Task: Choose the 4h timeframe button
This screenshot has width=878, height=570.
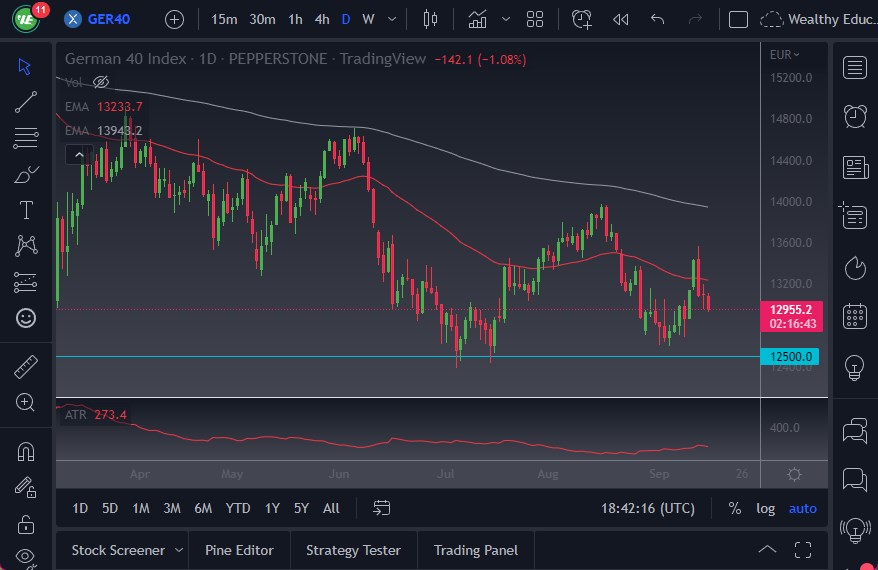Action: click(x=321, y=19)
